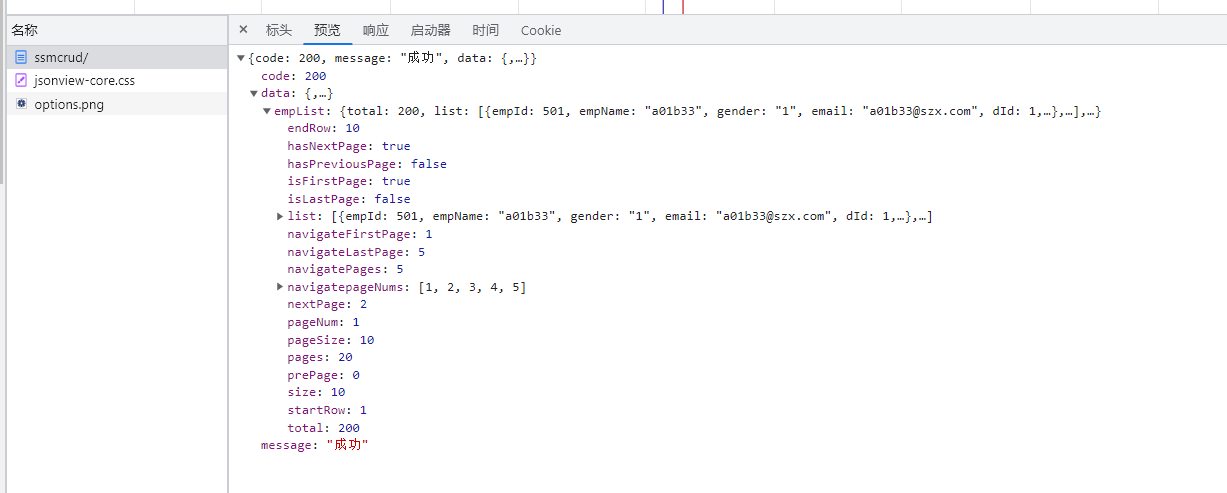The height and width of the screenshot is (493, 1227).
Task: Click the code: 200 line
Action: [x=293, y=76]
